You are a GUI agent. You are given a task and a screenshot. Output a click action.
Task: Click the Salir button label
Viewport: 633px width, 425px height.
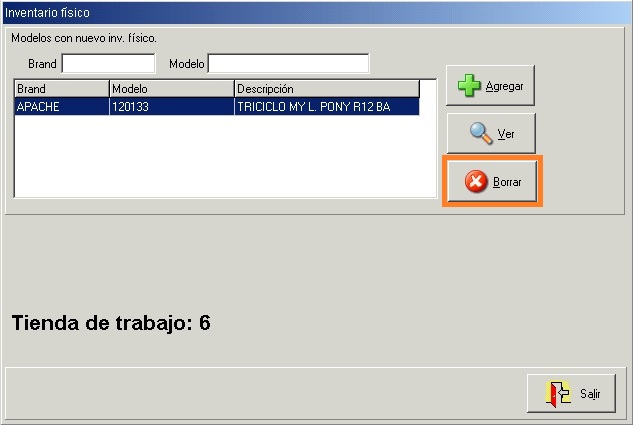click(x=590, y=394)
